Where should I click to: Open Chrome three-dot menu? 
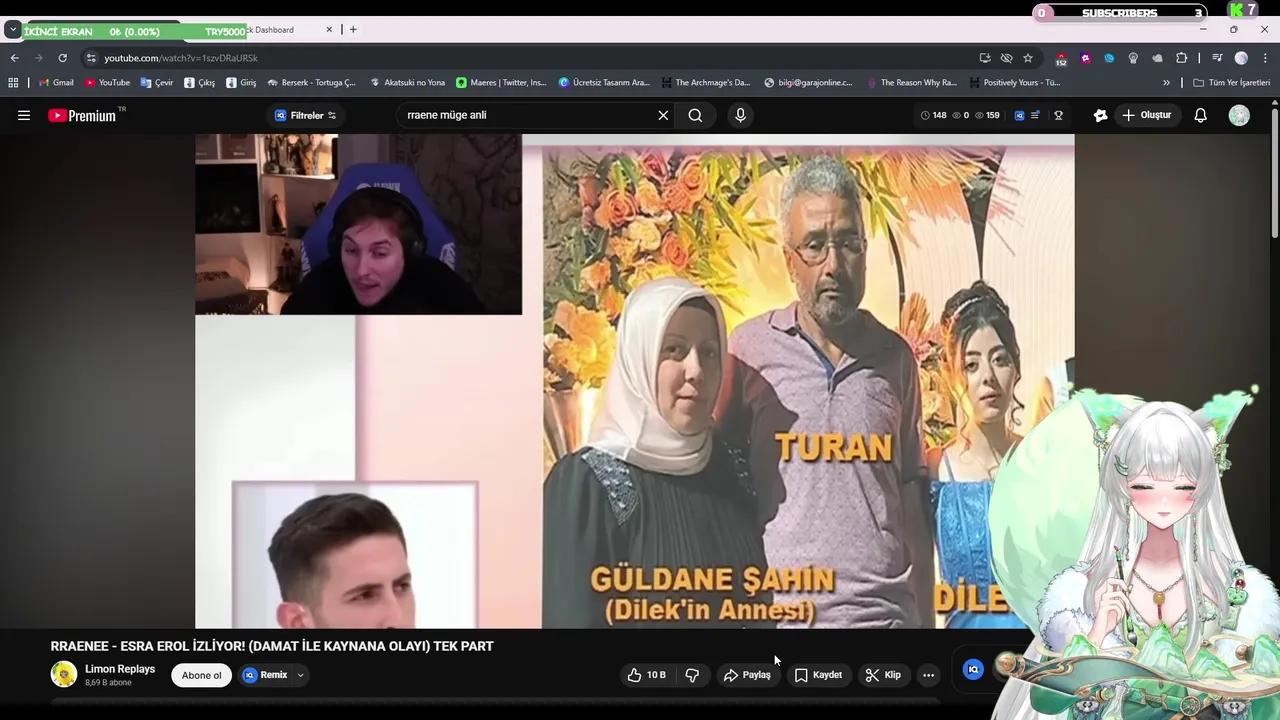pos(1265,58)
